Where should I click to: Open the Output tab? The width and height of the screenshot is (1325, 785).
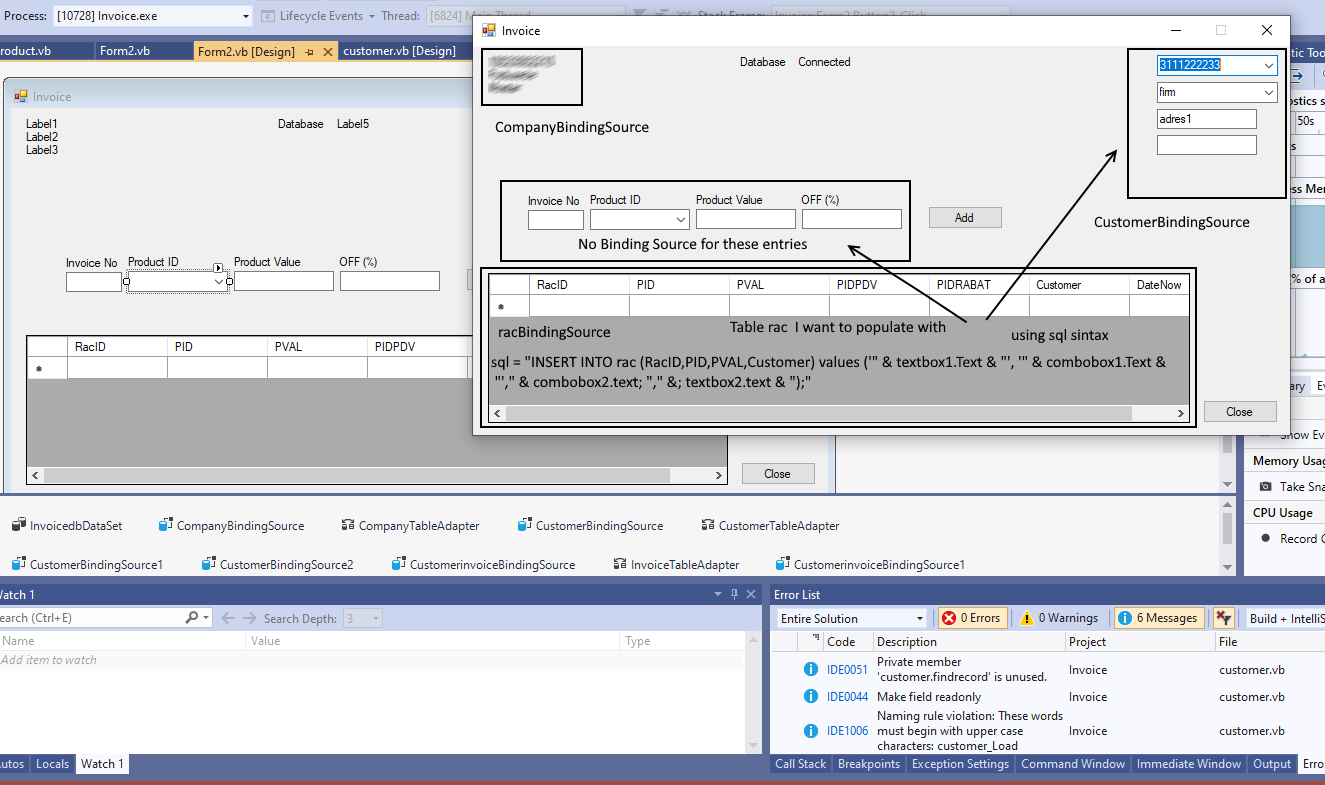1272,764
